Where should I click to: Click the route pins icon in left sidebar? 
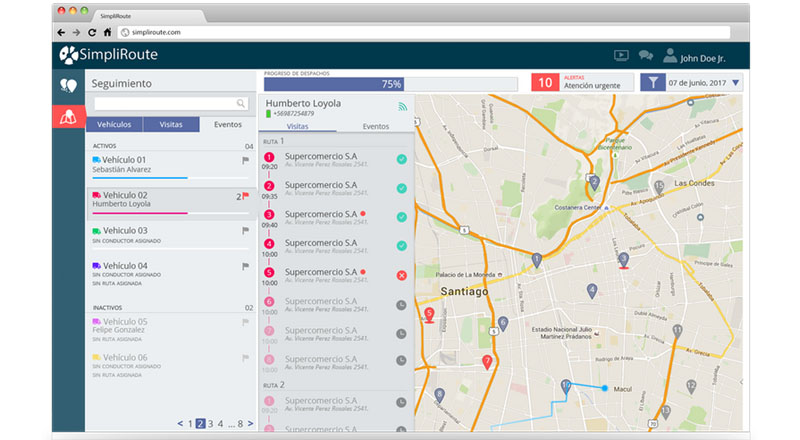click(x=69, y=85)
